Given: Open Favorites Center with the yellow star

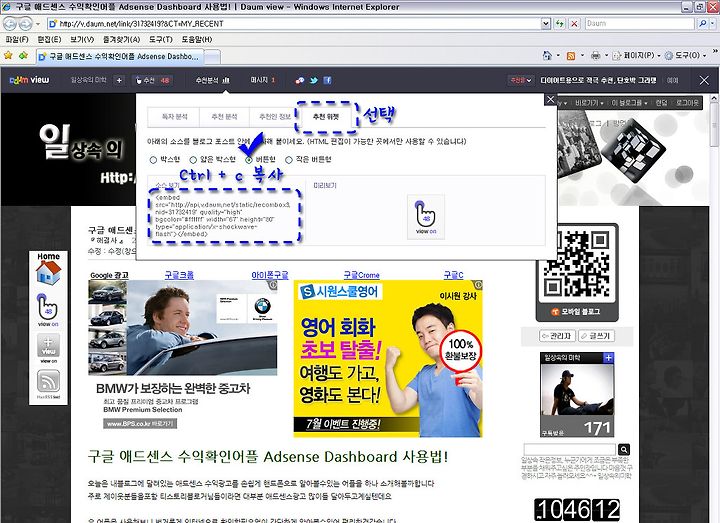Looking at the screenshot, I should click(8, 56).
